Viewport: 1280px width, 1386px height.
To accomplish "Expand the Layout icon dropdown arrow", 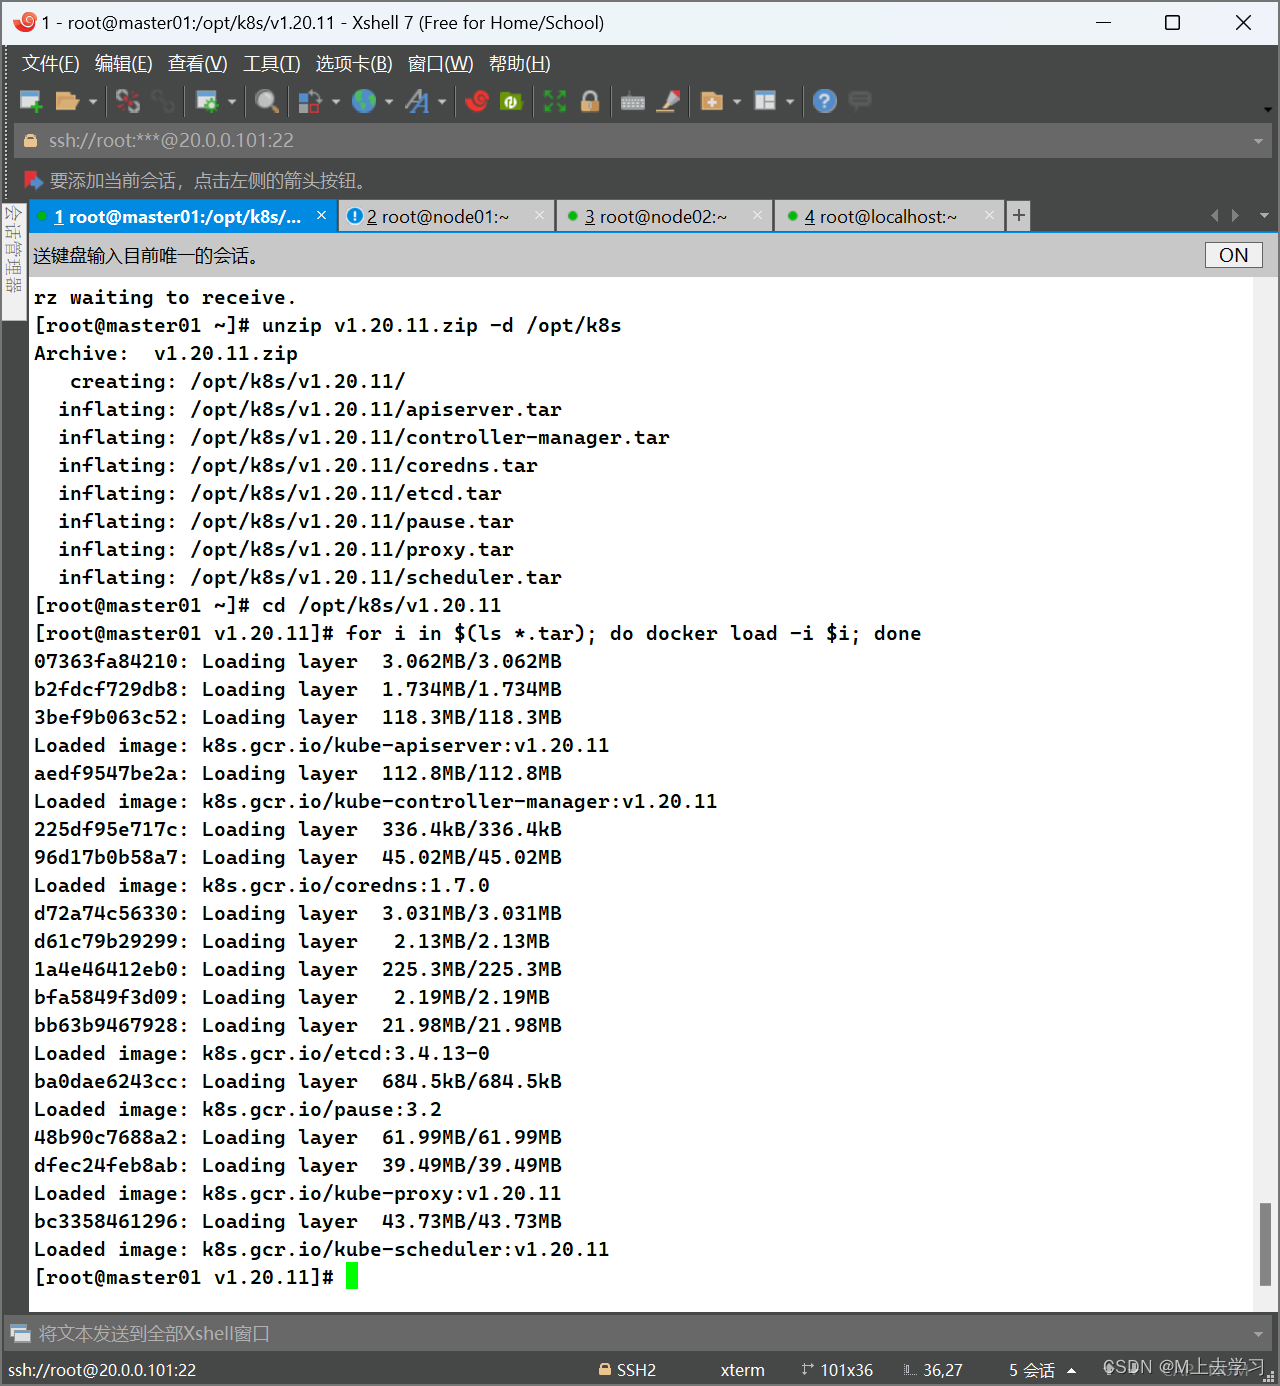I will [x=790, y=101].
